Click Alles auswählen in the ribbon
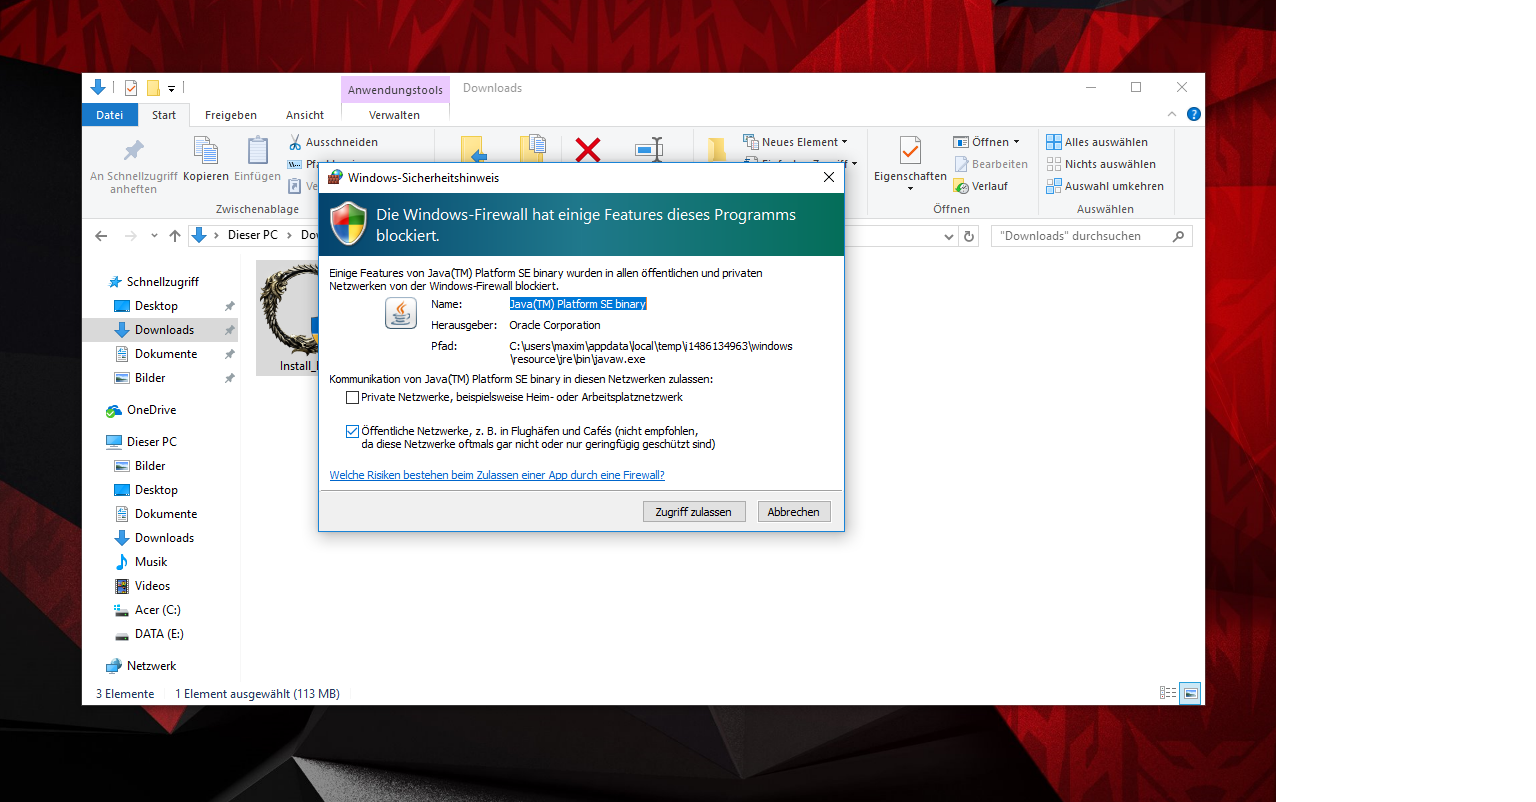 [x=1097, y=142]
